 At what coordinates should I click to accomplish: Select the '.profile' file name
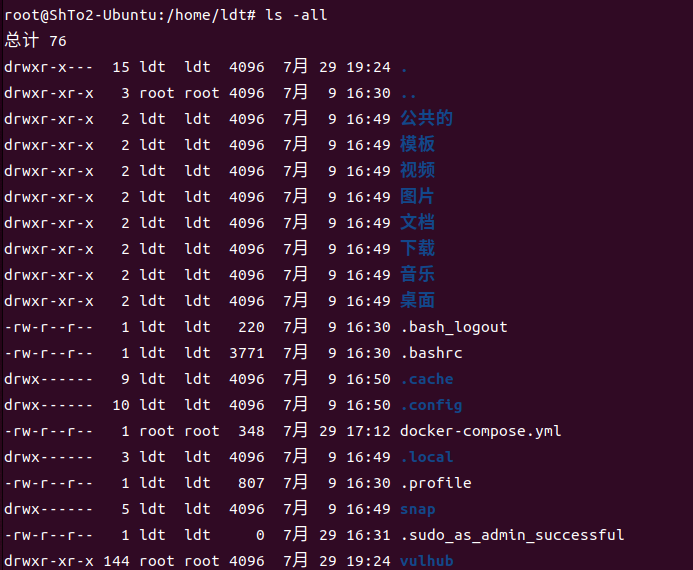tap(436, 483)
